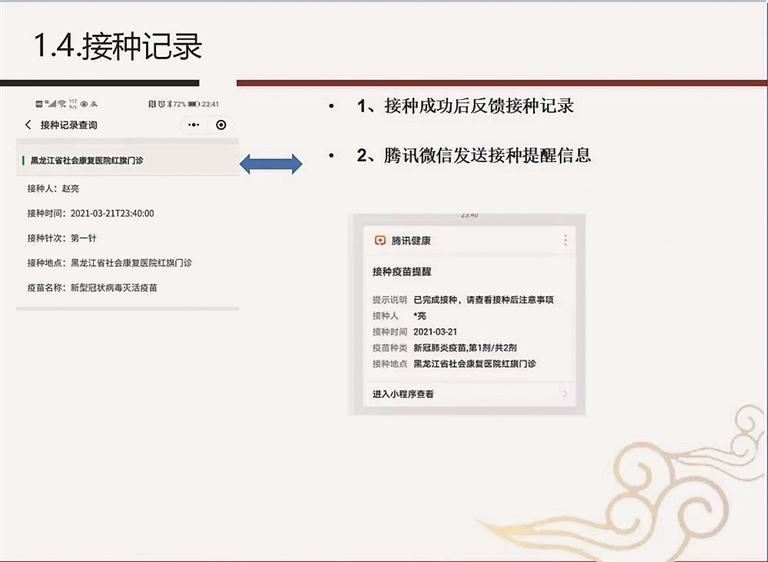
Task: Click the 接种疫苗提醒 message heading
Action: tap(402, 272)
